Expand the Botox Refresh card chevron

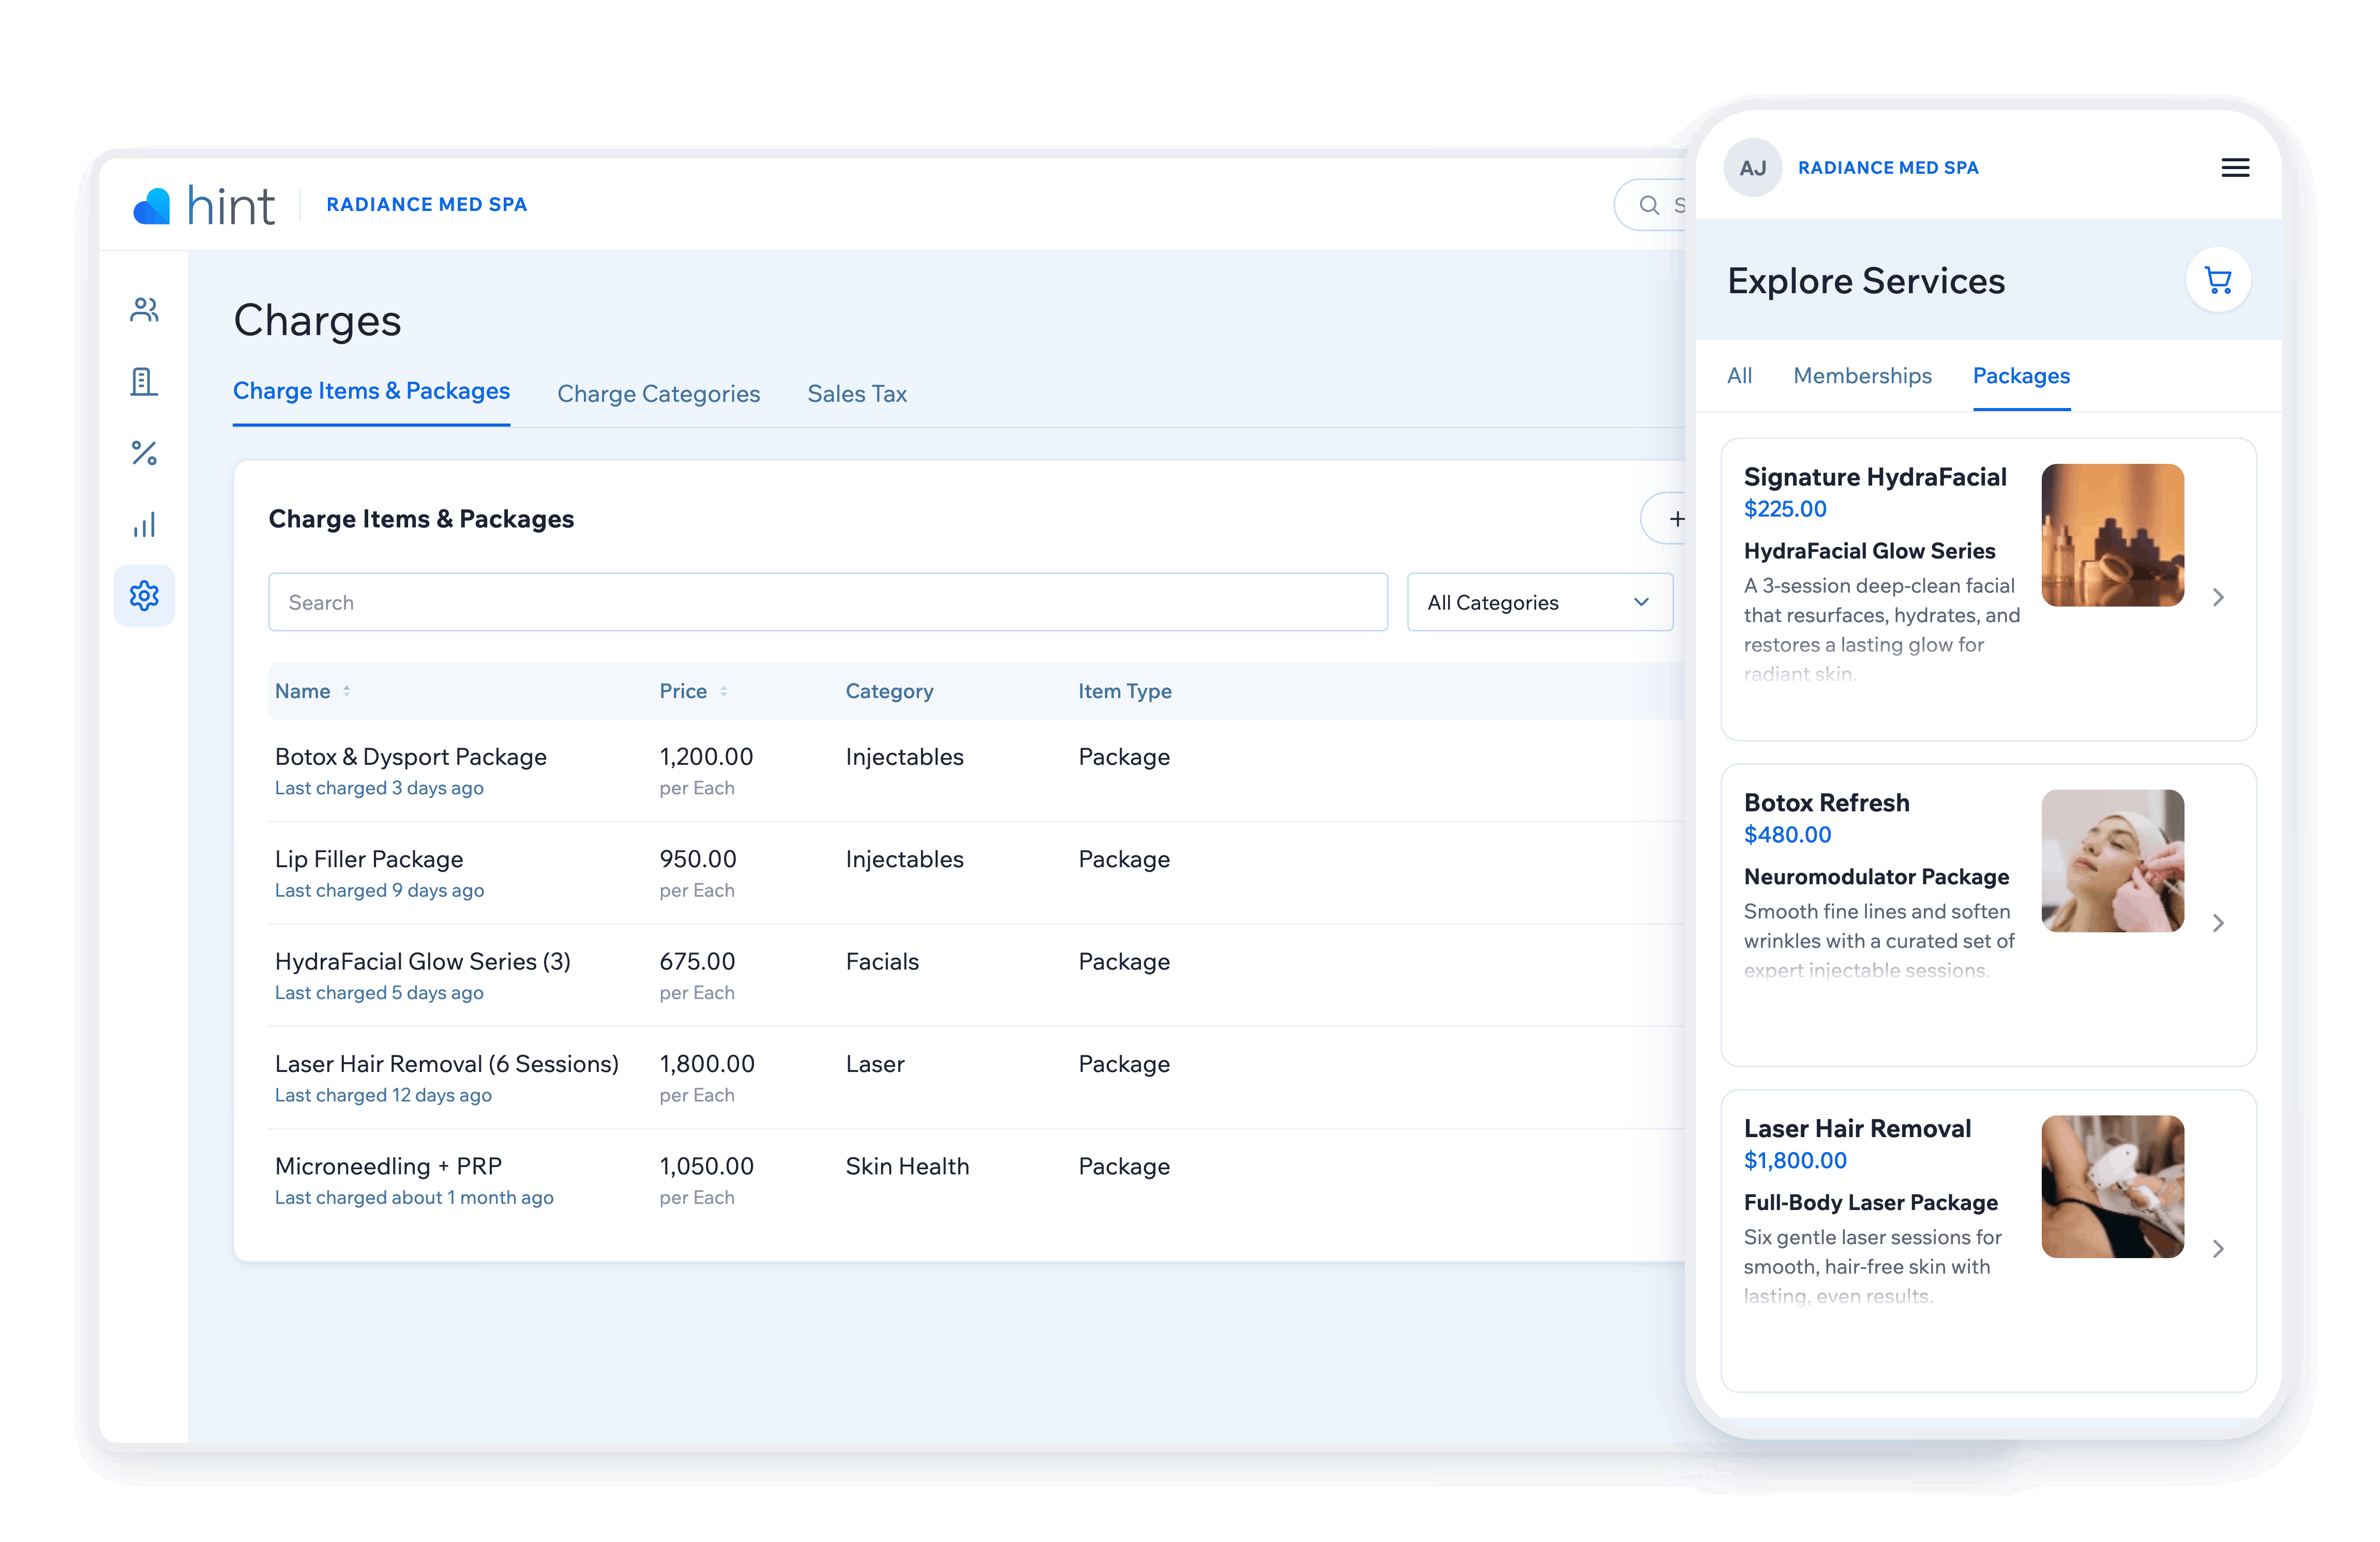pyautogui.click(x=2218, y=923)
